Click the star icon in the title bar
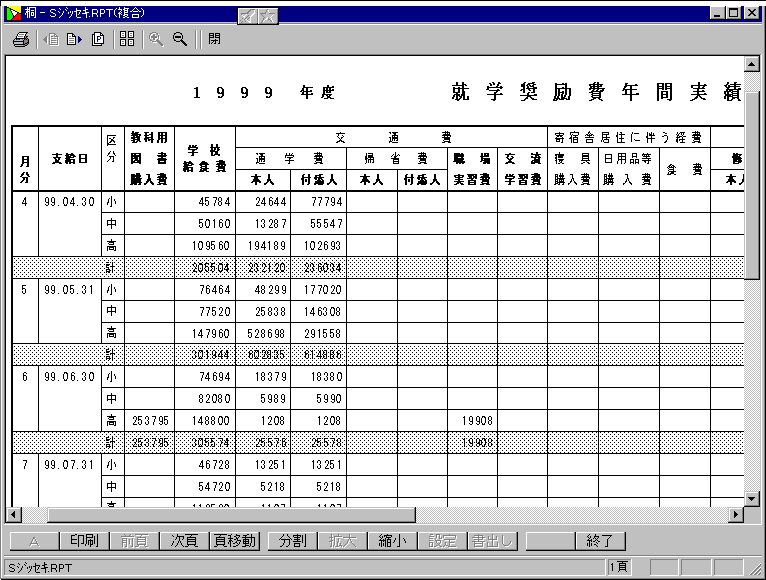Viewport: 766px width, 580px height. pos(268,17)
